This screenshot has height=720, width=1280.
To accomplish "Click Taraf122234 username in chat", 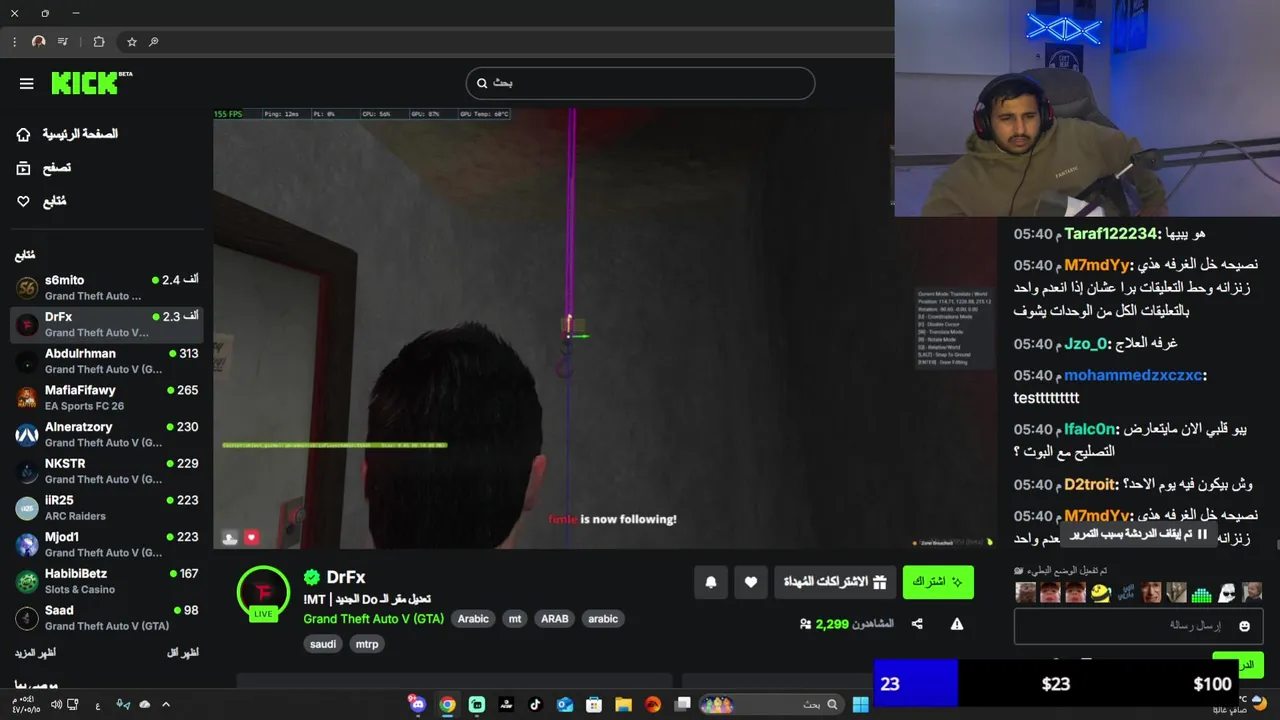I will [1110, 234].
